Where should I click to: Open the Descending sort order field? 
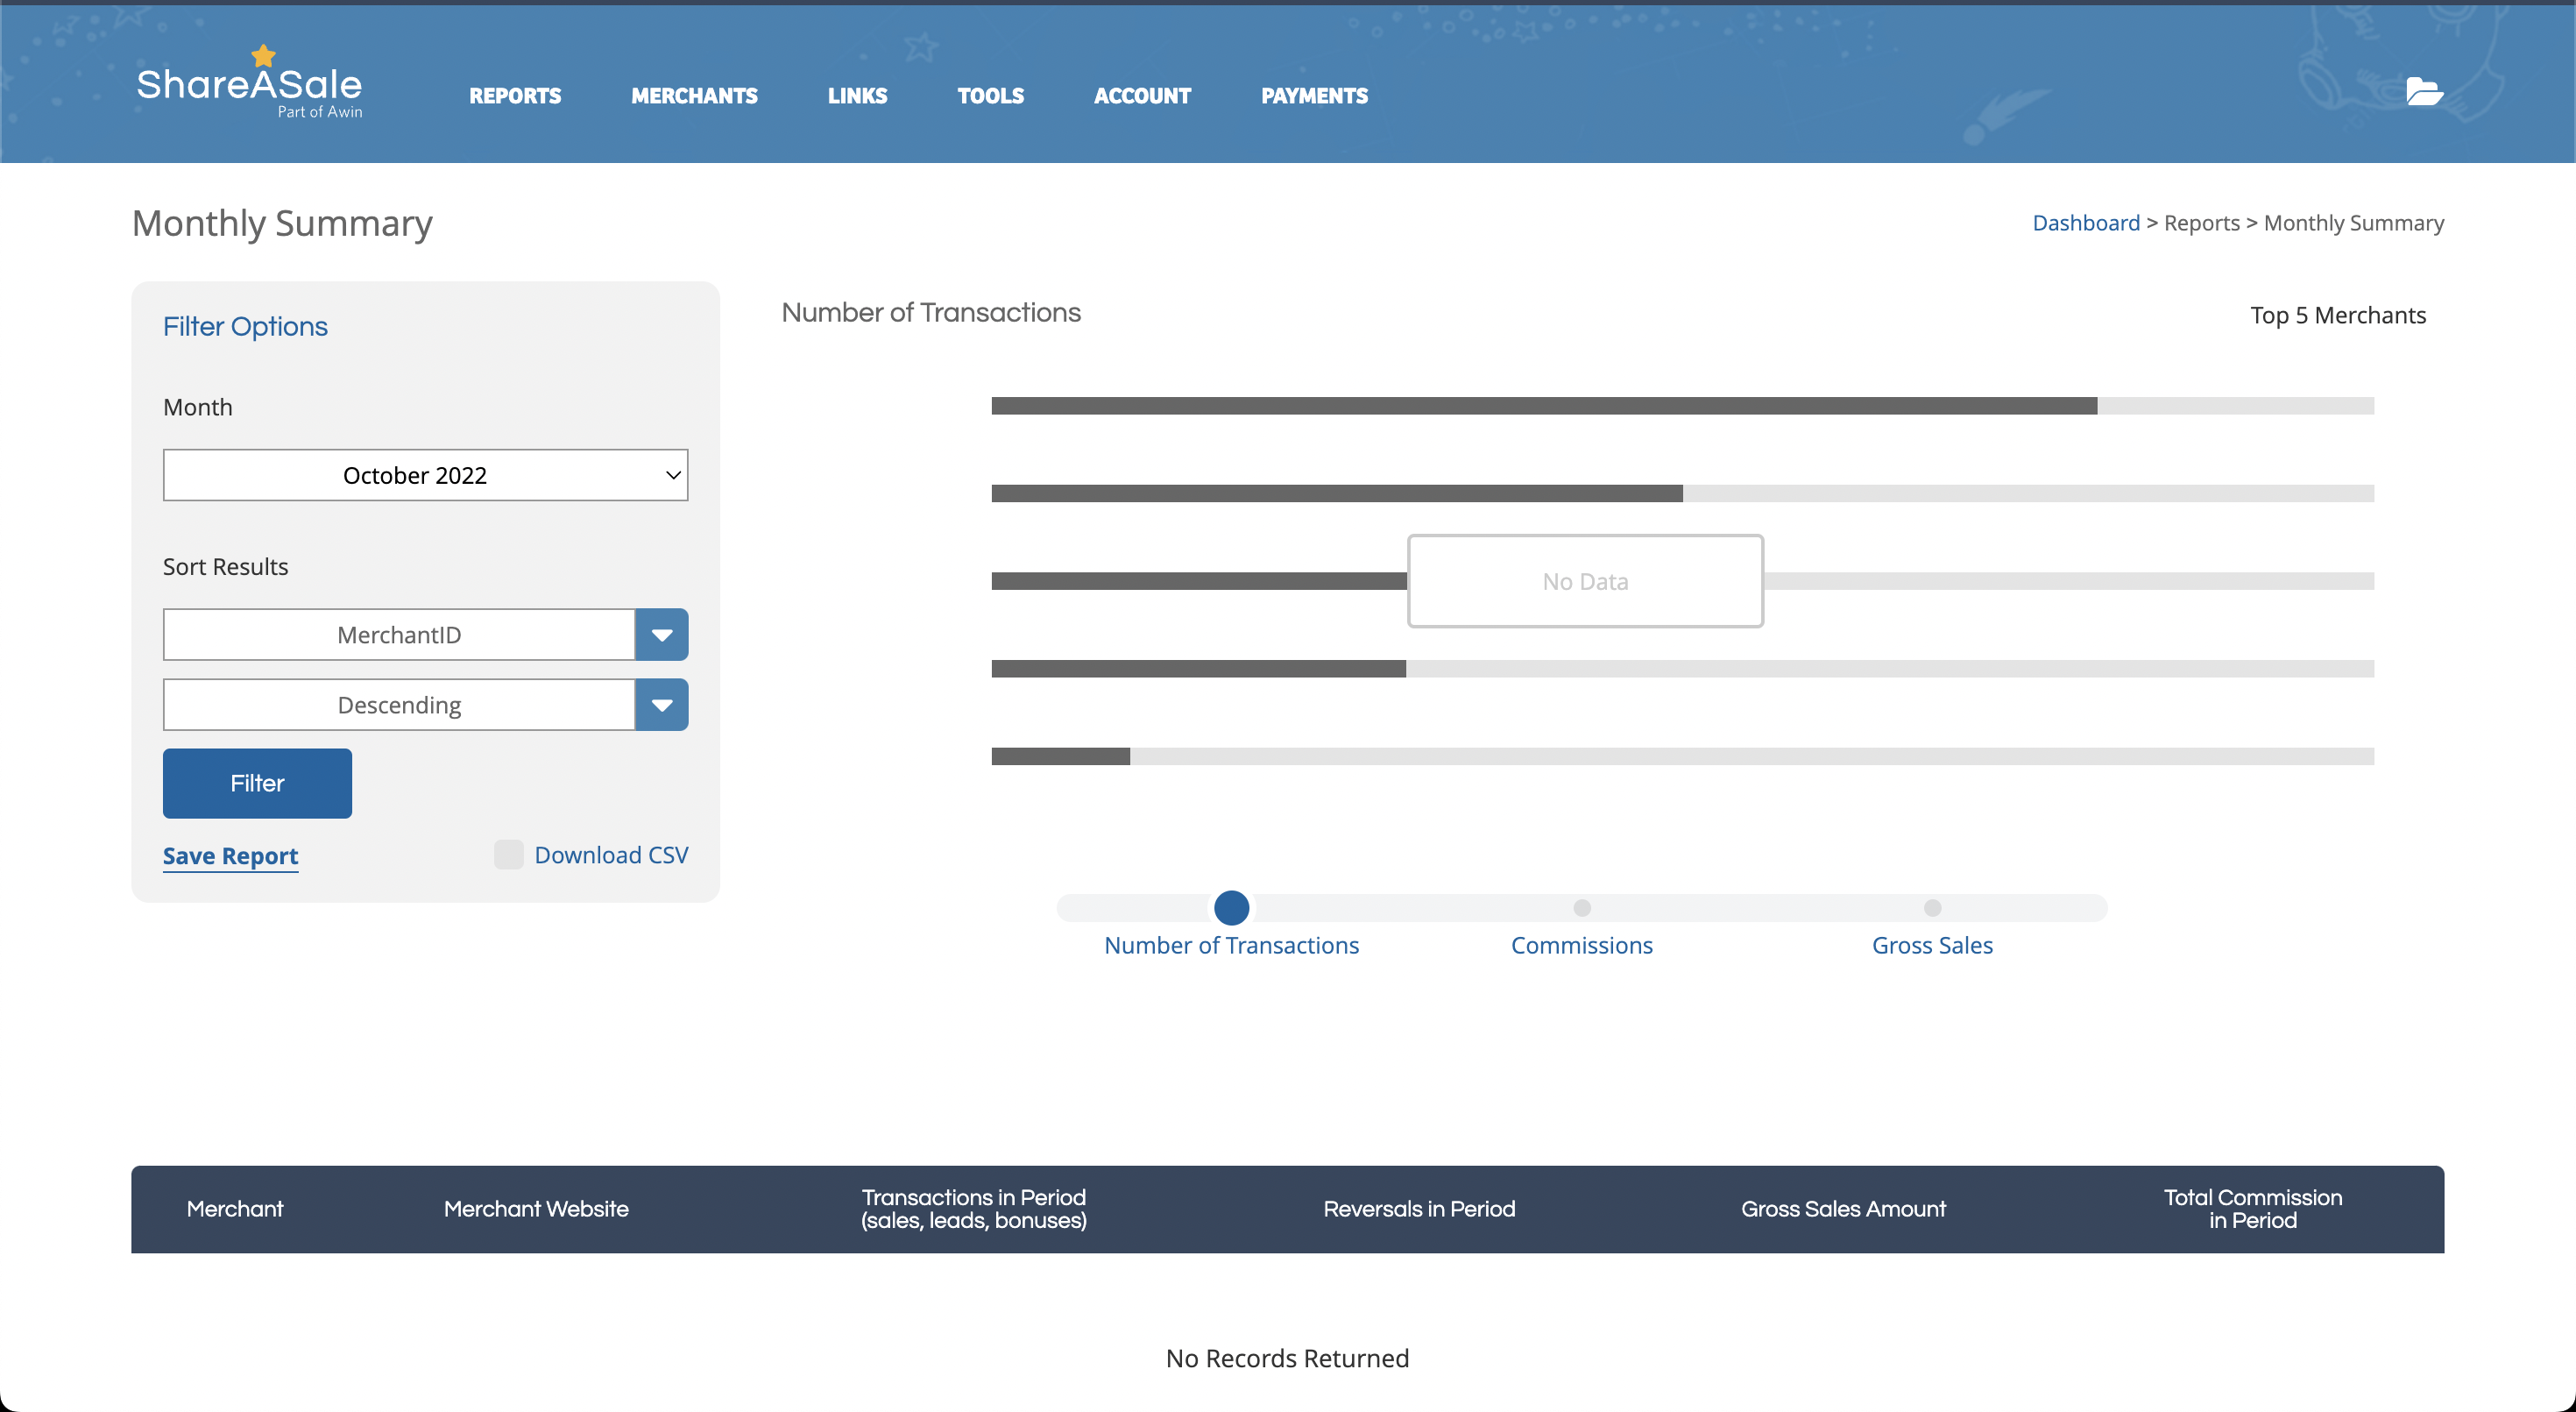coord(399,705)
